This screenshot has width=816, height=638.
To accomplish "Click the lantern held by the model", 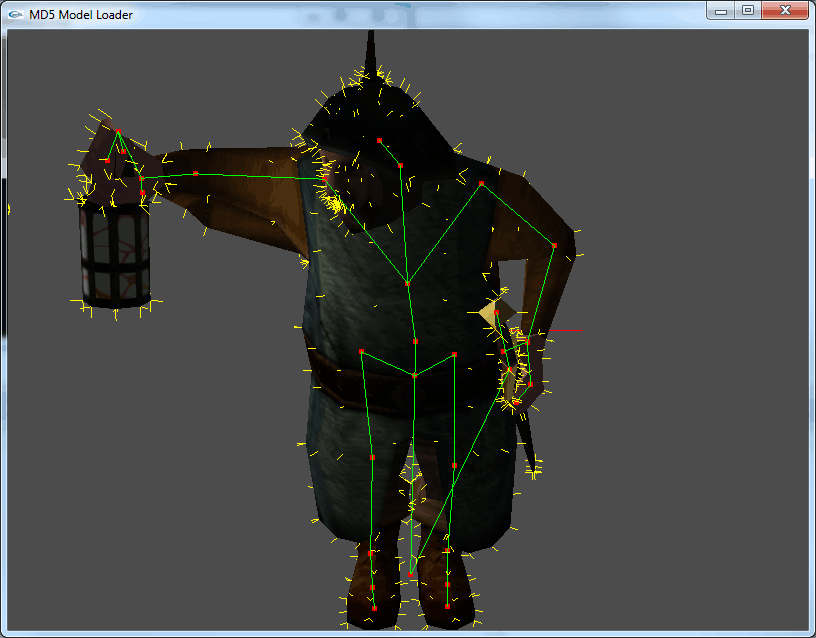I will coord(115,254).
